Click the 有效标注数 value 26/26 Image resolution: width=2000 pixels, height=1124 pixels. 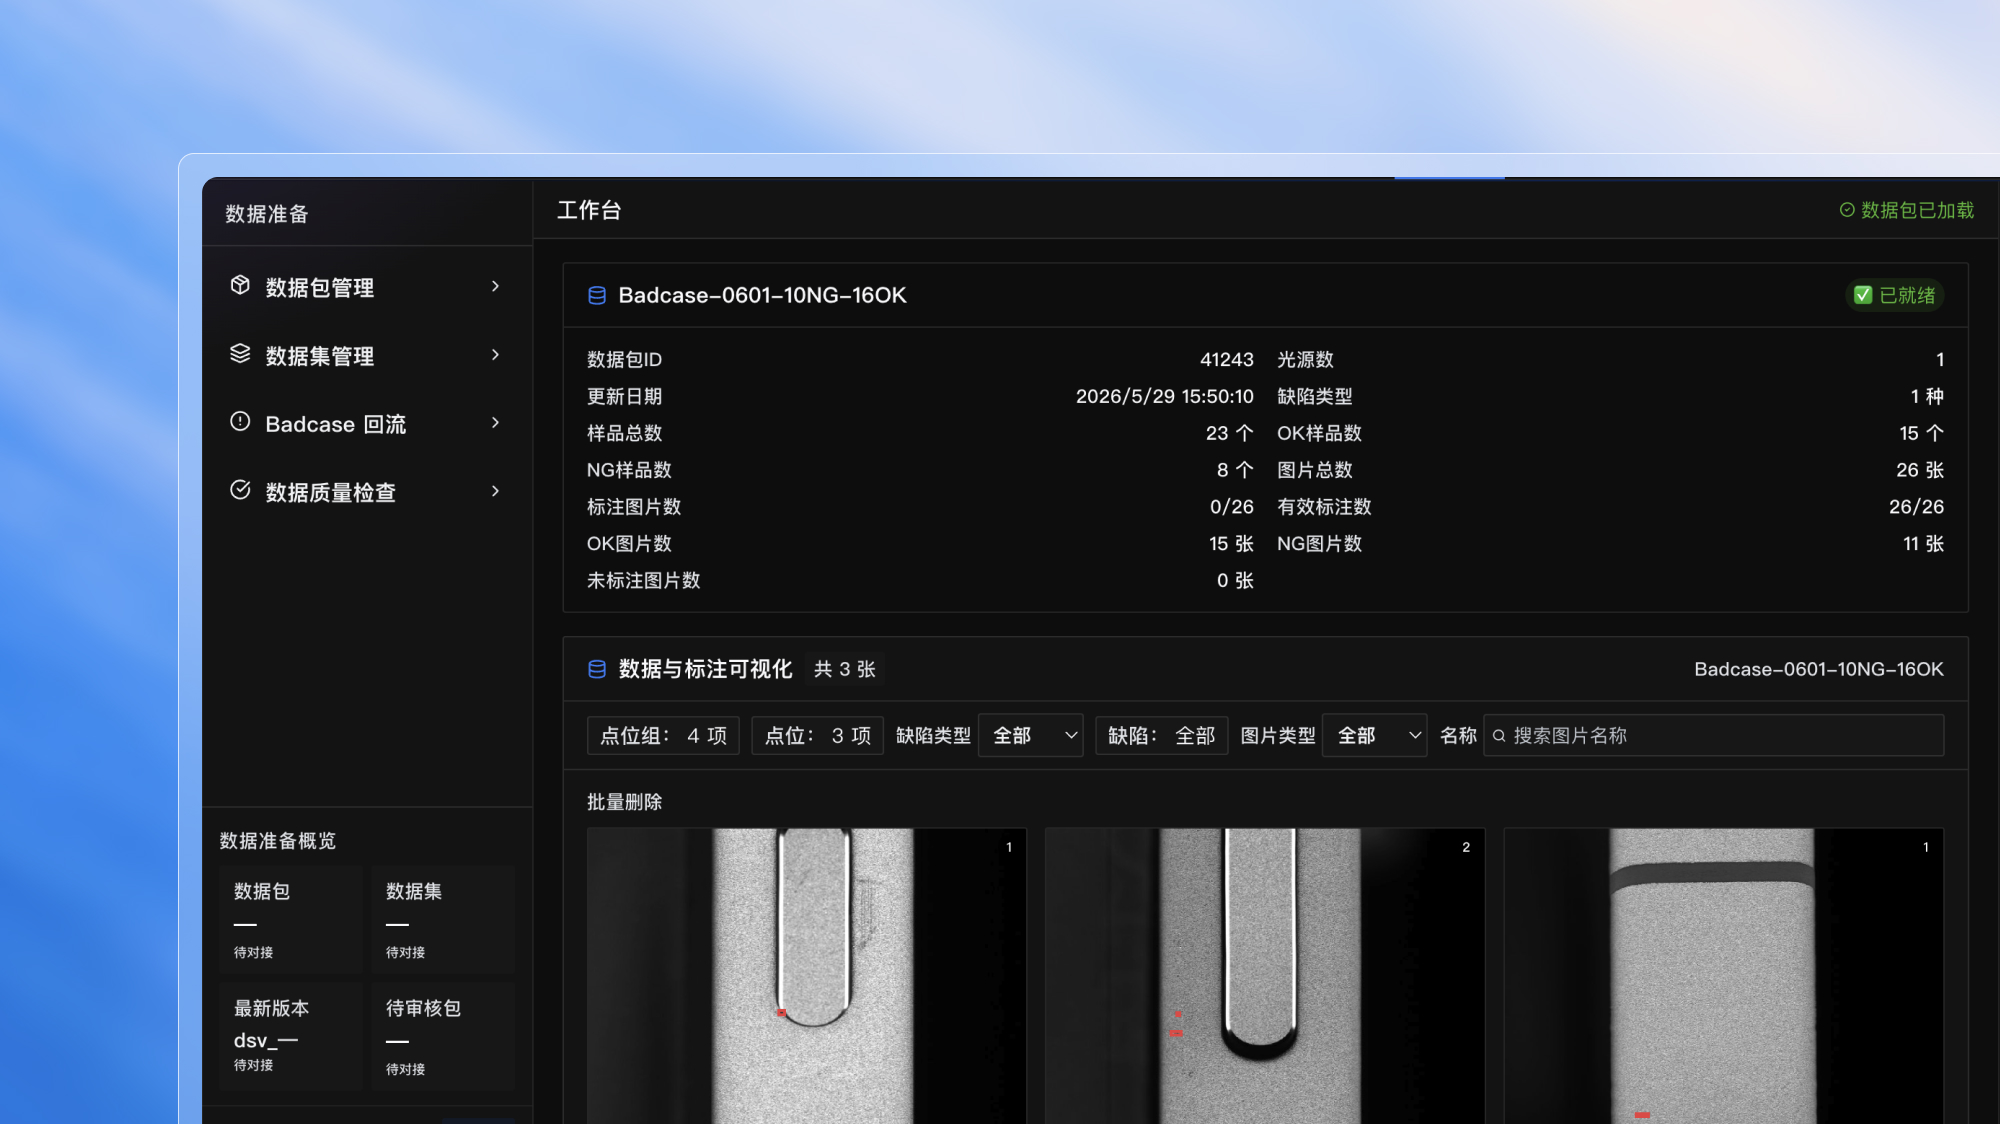(1916, 507)
